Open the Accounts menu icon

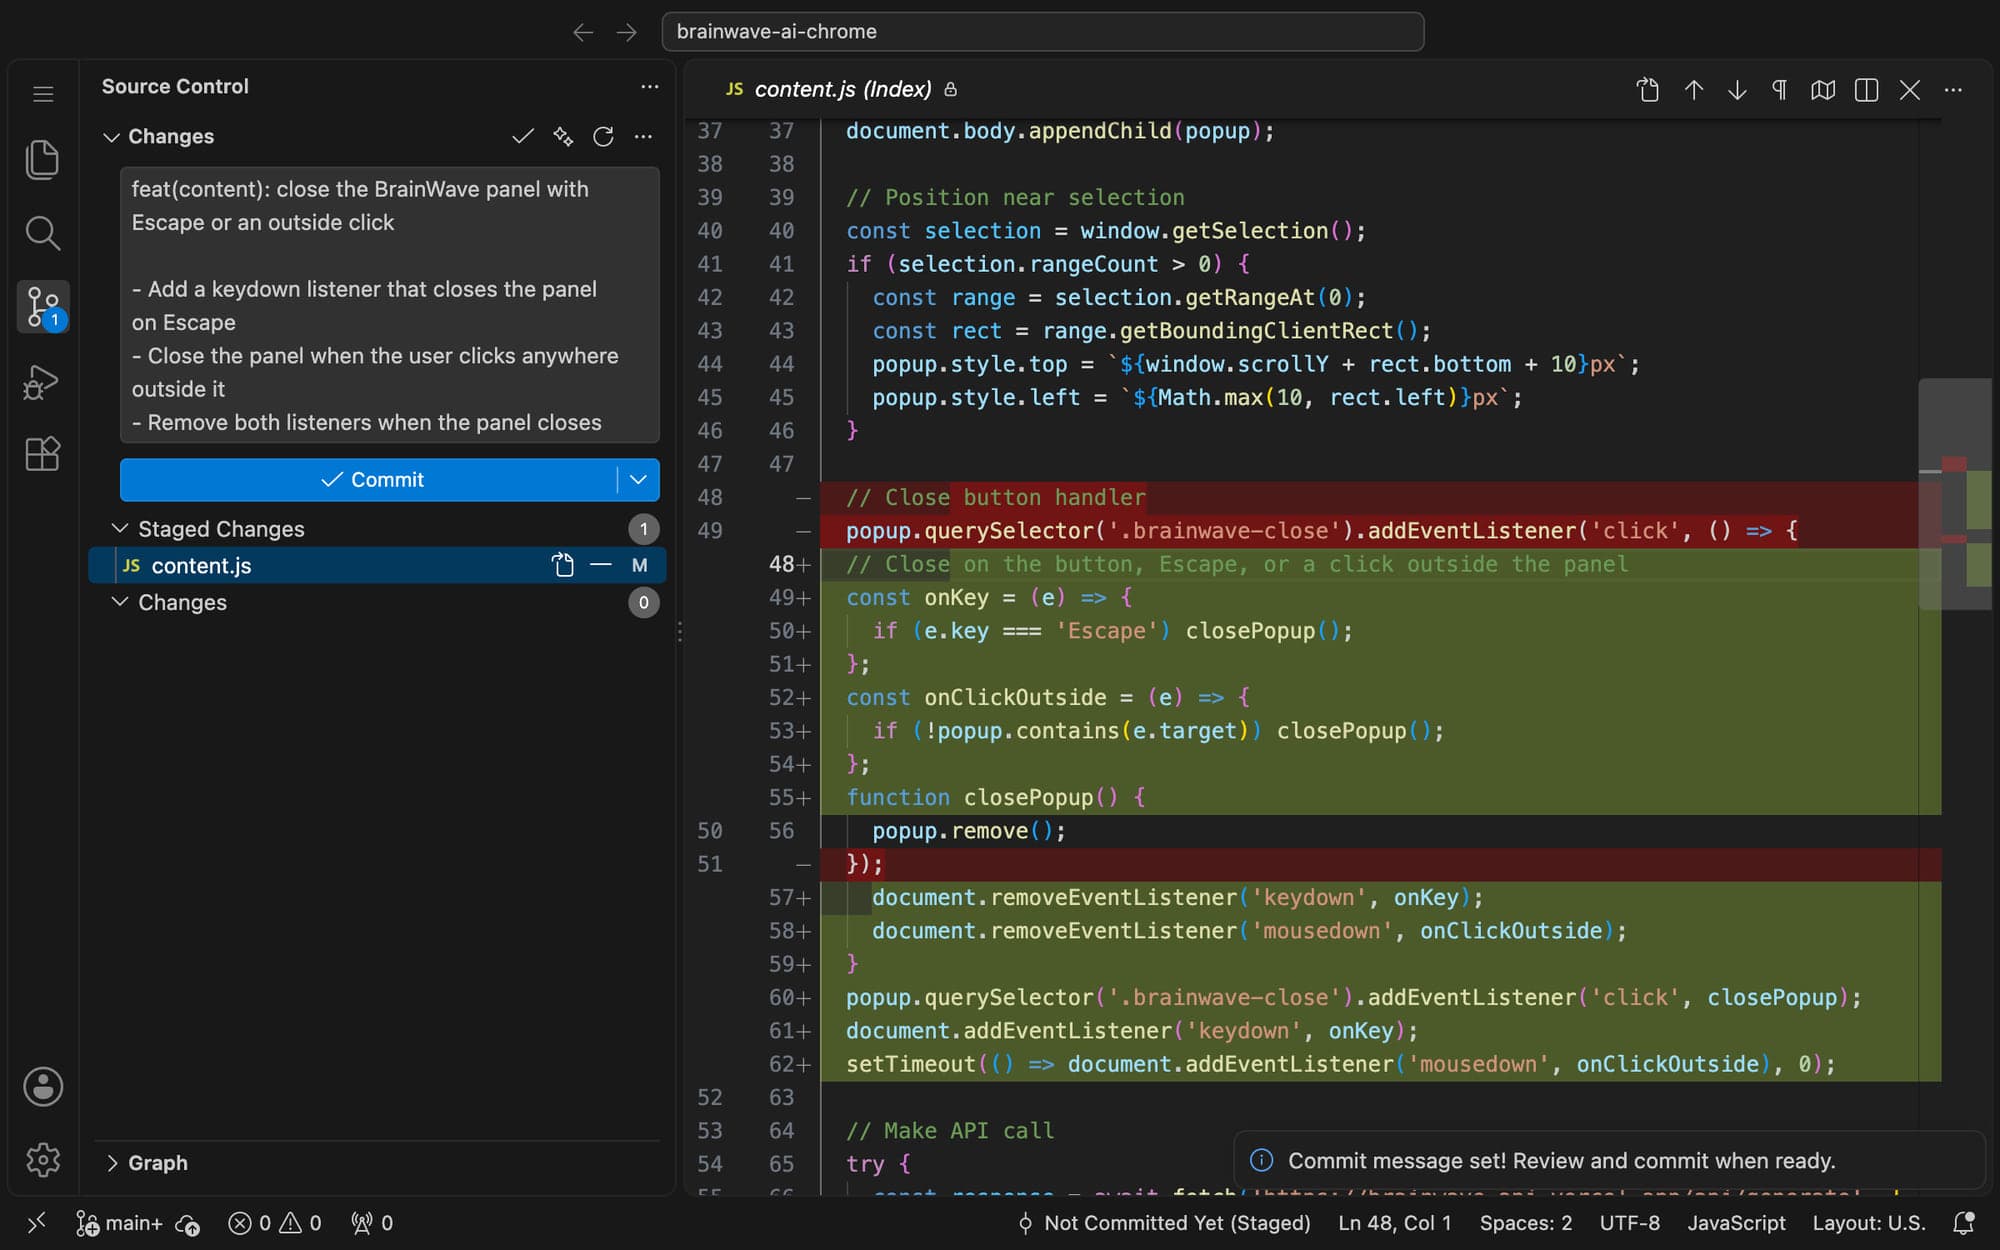(43, 1087)
